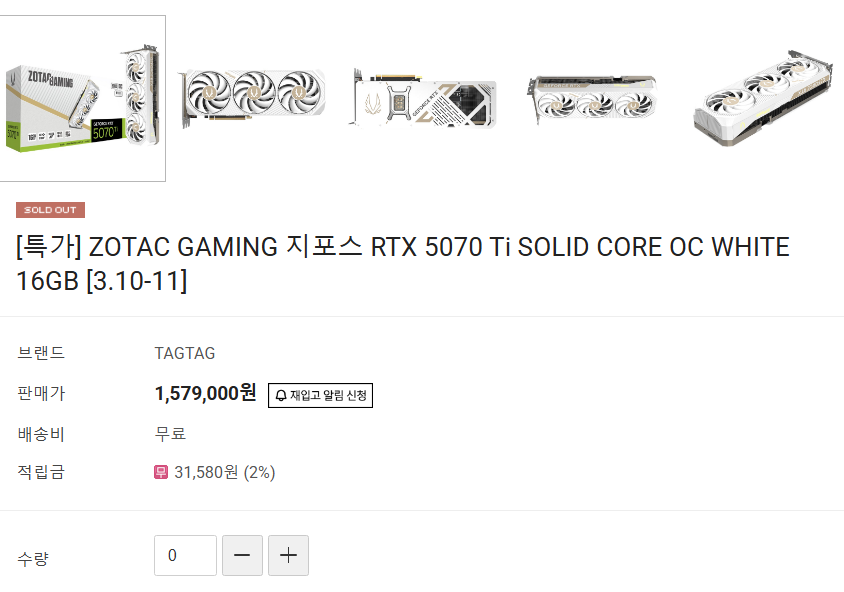
Task: Click the 배송비 row label
Action: pos(41,434)
